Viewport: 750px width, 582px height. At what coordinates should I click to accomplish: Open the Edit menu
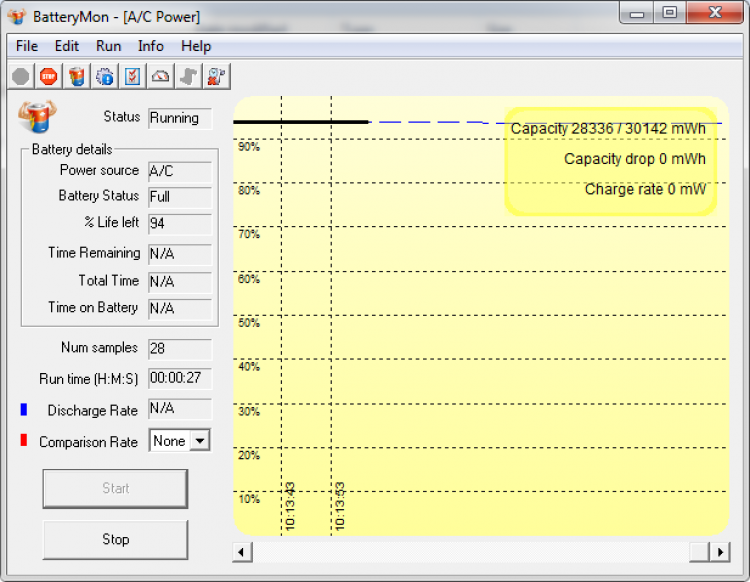(x=66, y=46)
